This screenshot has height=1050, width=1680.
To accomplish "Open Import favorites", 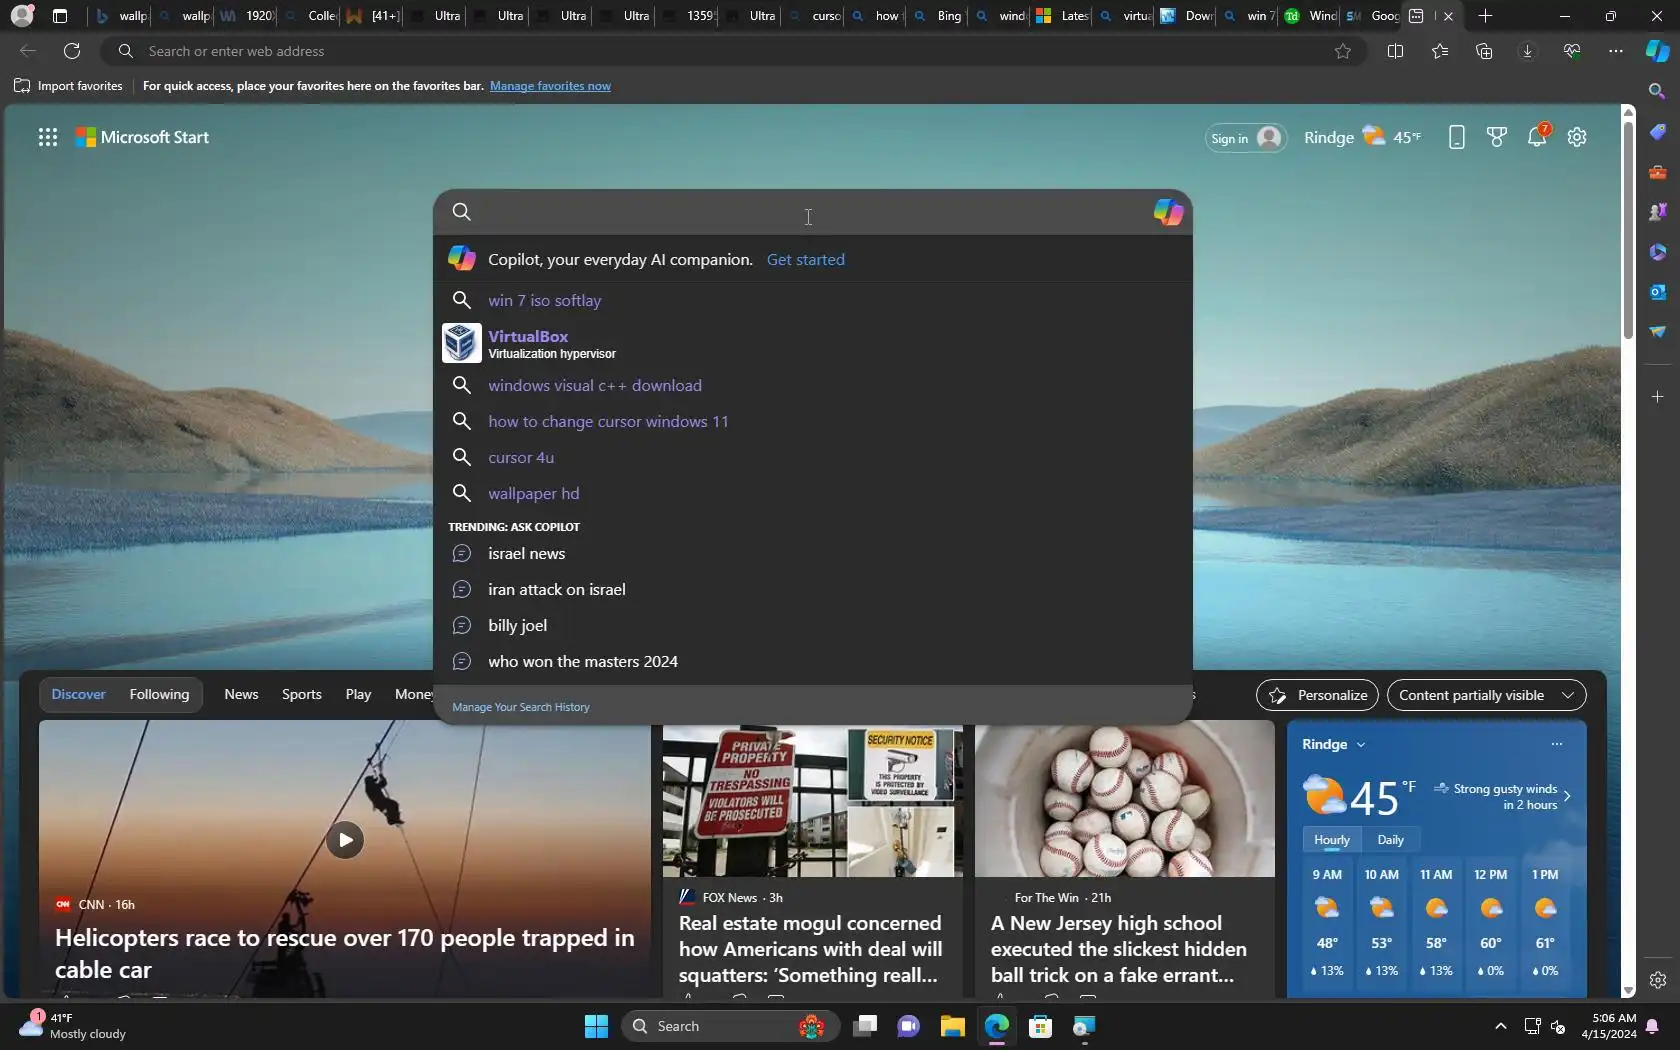I will pos(68,86).
